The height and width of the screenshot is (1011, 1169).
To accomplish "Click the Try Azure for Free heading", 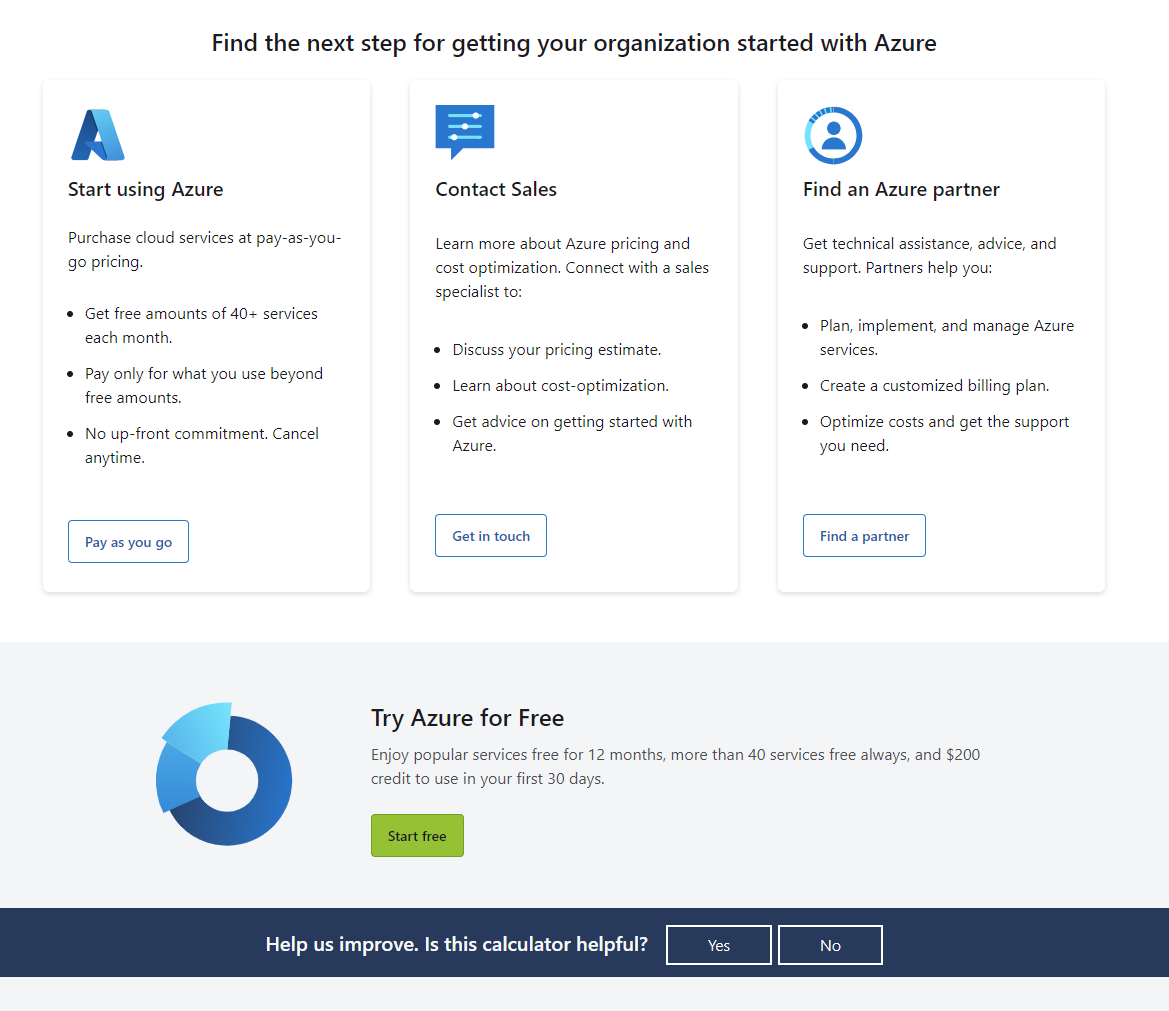I will point(467,718).
